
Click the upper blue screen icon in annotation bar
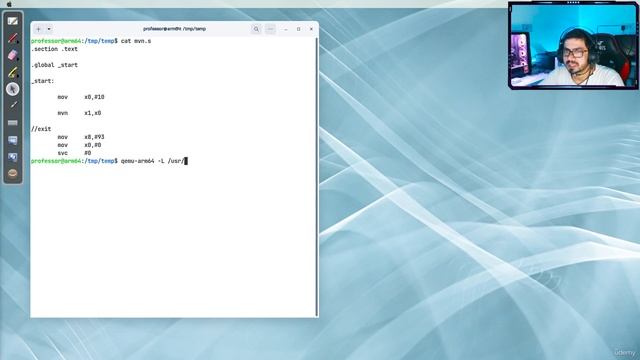tap(13, 140)
